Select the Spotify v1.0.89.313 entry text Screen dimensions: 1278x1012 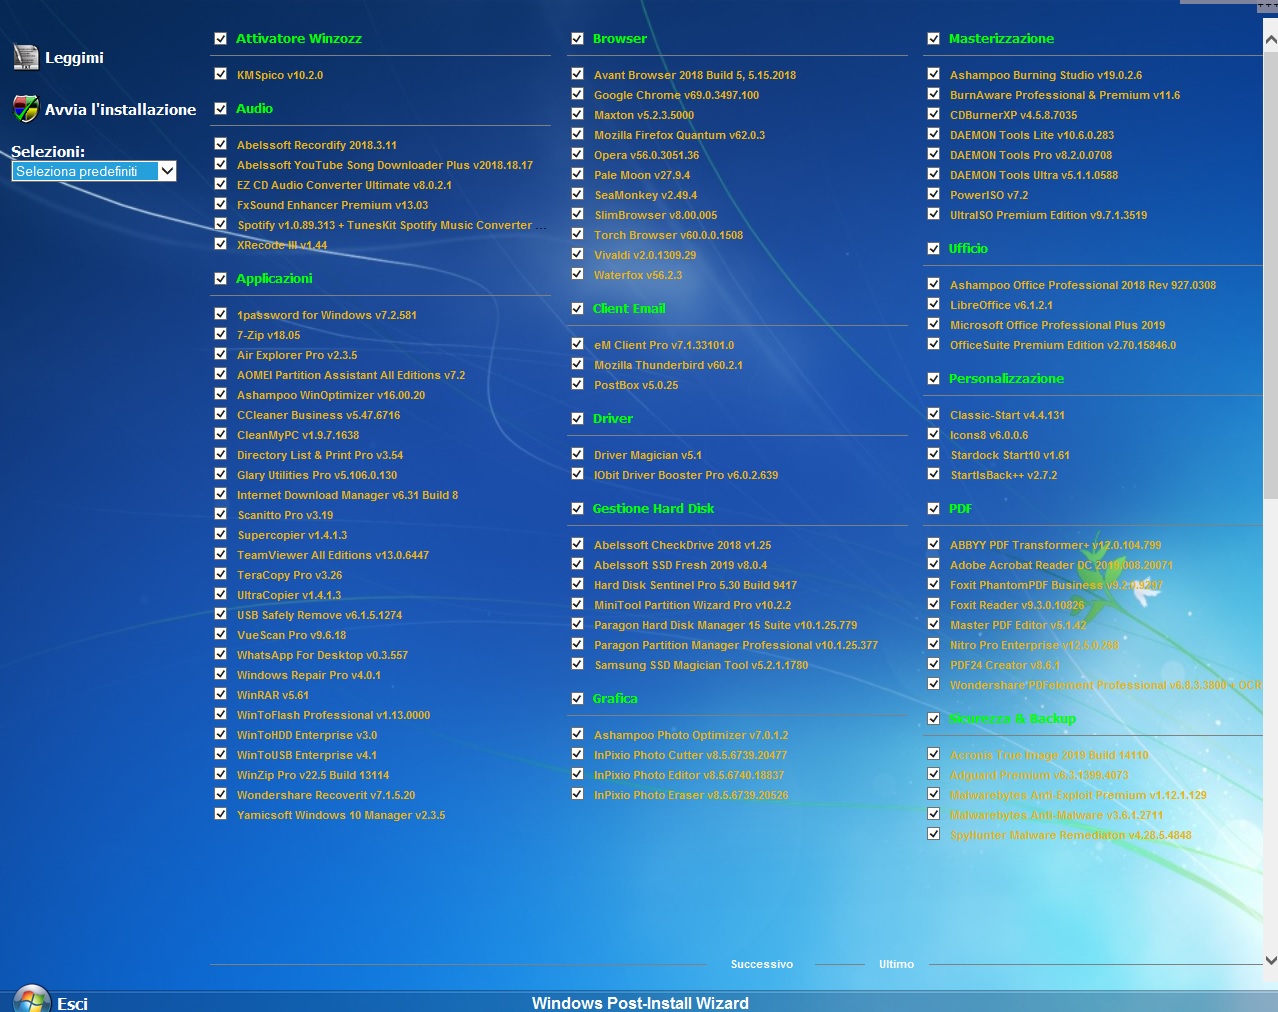click(392, 225)
